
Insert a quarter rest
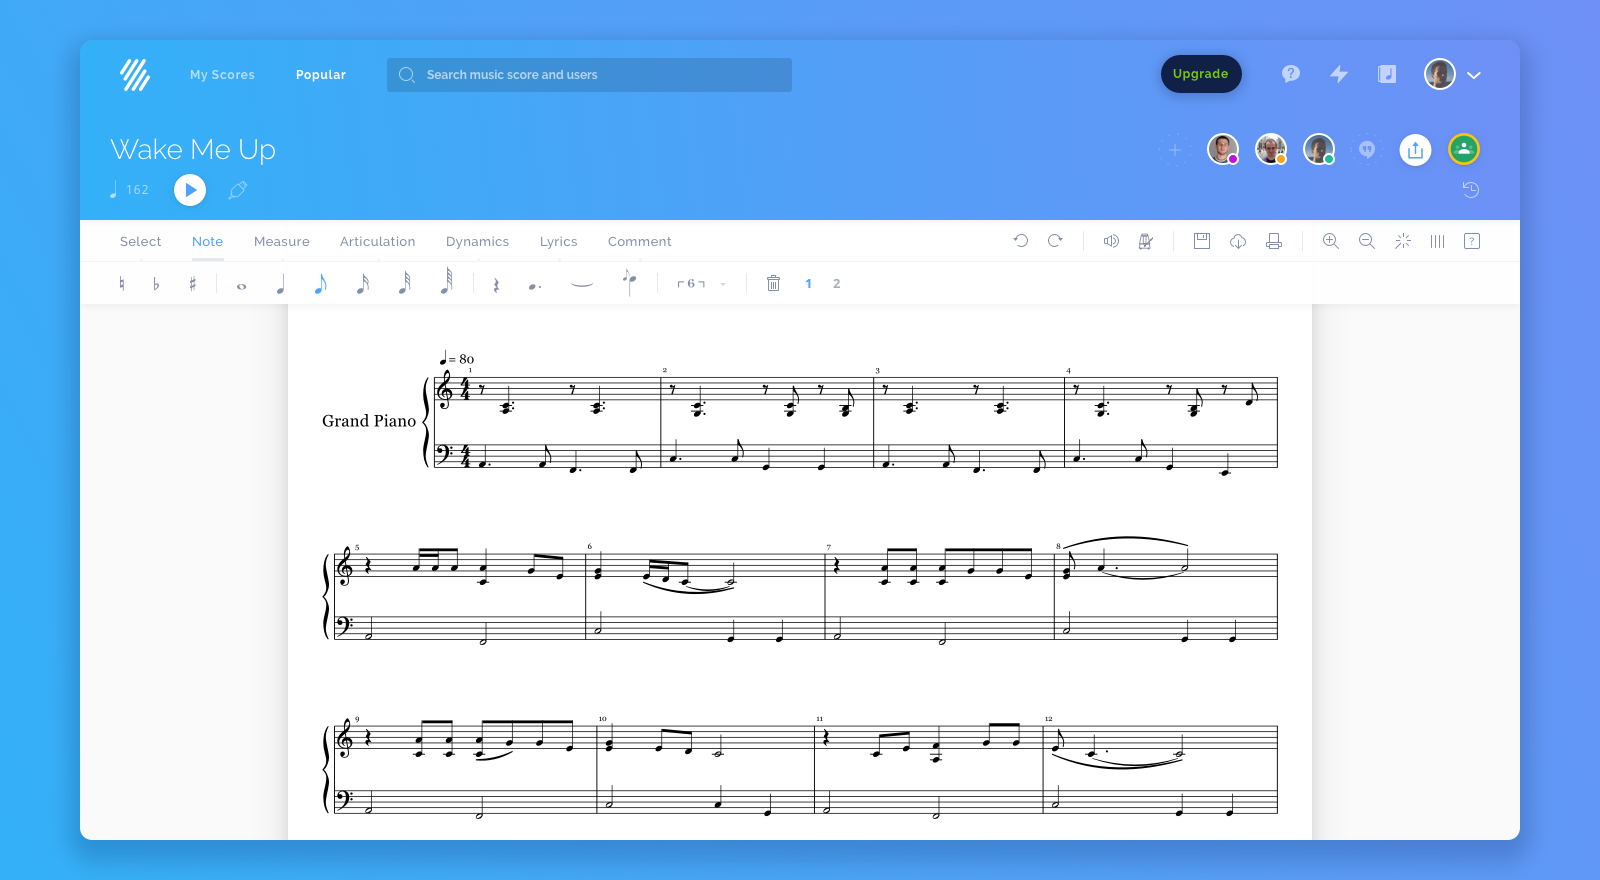pyautogui.click(x=496, y=285)
